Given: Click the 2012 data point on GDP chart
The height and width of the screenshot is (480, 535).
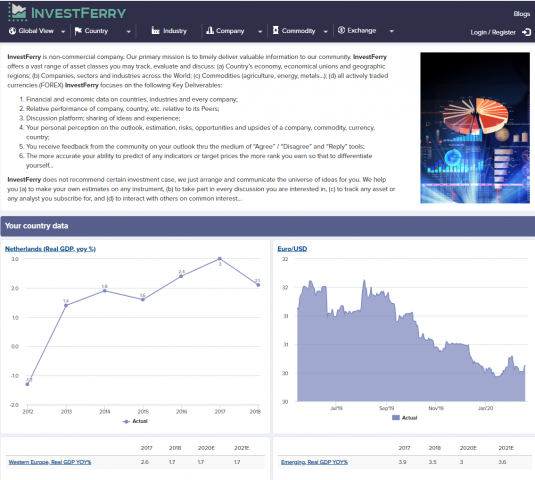Looking at the screenshot, I should point(28,384).
